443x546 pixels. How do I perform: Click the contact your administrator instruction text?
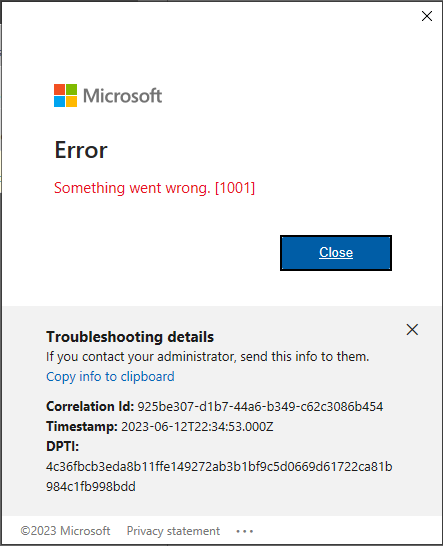208,357
